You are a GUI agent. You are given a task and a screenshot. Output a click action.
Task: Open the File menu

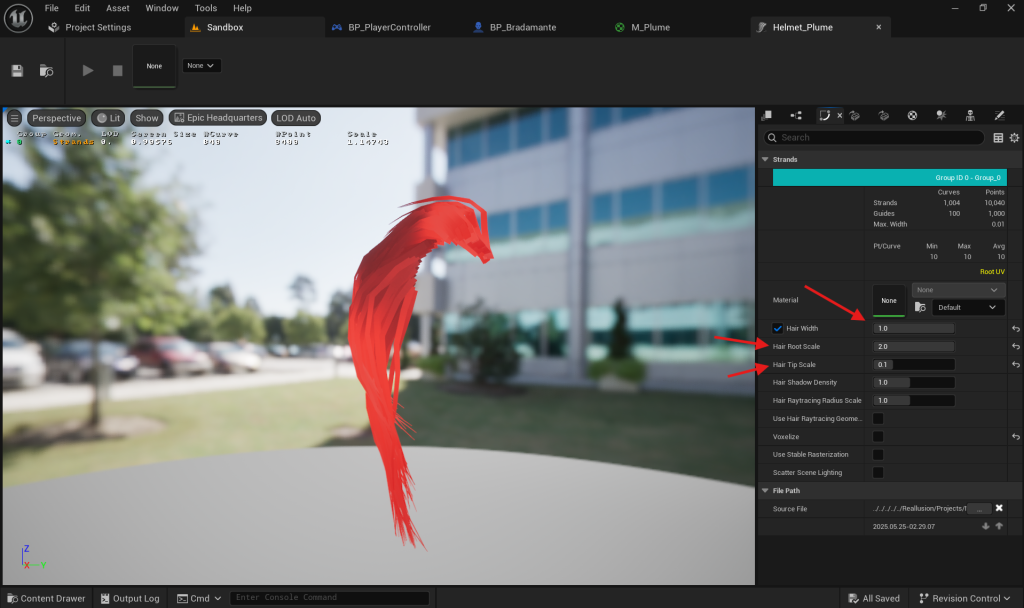point(52,8)
